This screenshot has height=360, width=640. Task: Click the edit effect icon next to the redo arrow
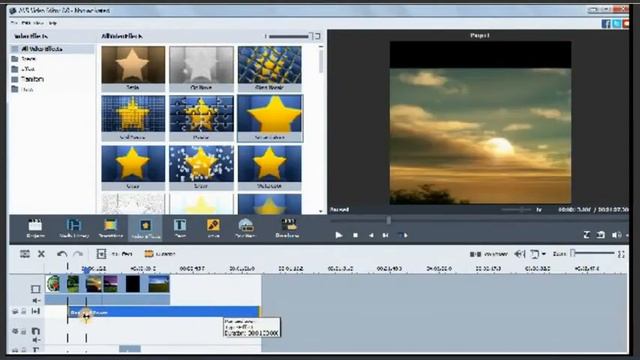[101, 254]
